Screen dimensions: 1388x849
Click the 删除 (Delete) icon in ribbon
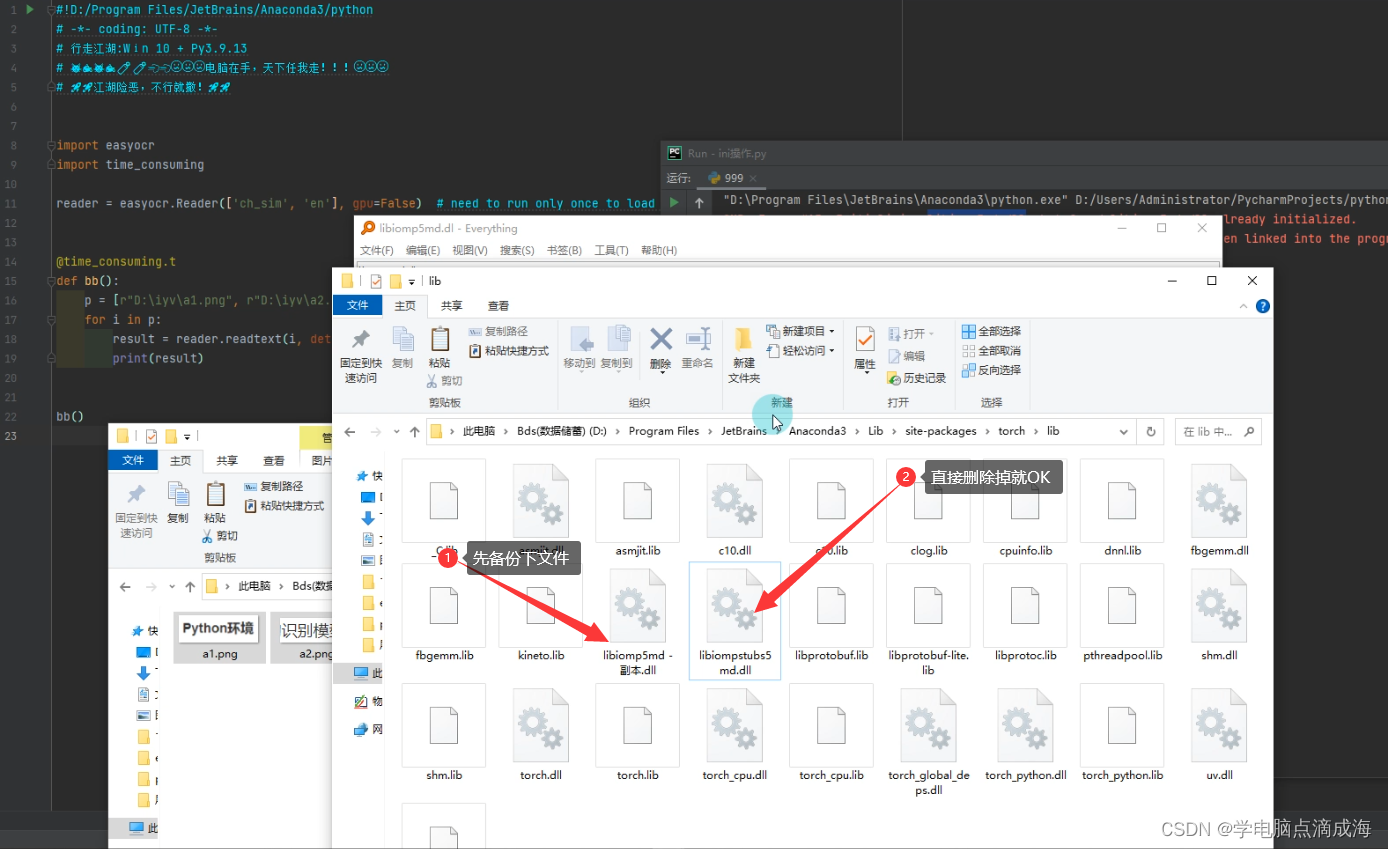(x=660, y=338)
